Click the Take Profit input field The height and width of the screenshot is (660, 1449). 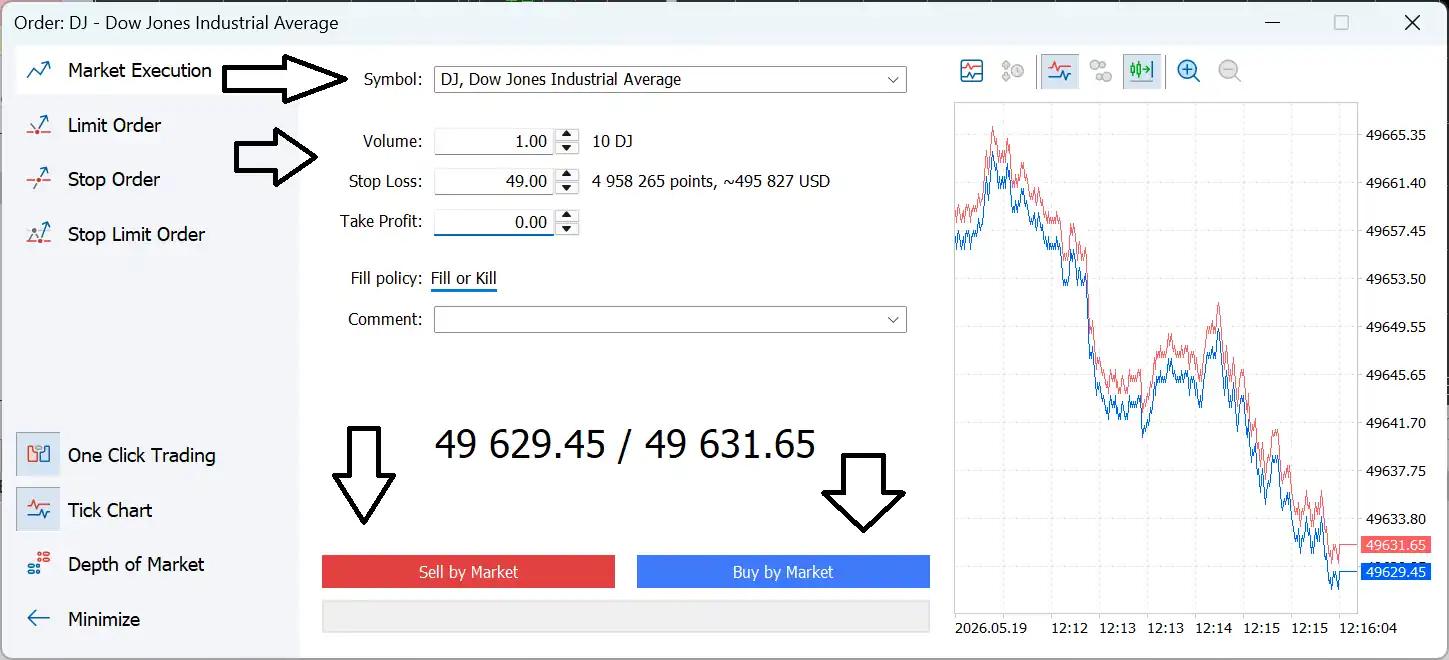tap(493, 222)
